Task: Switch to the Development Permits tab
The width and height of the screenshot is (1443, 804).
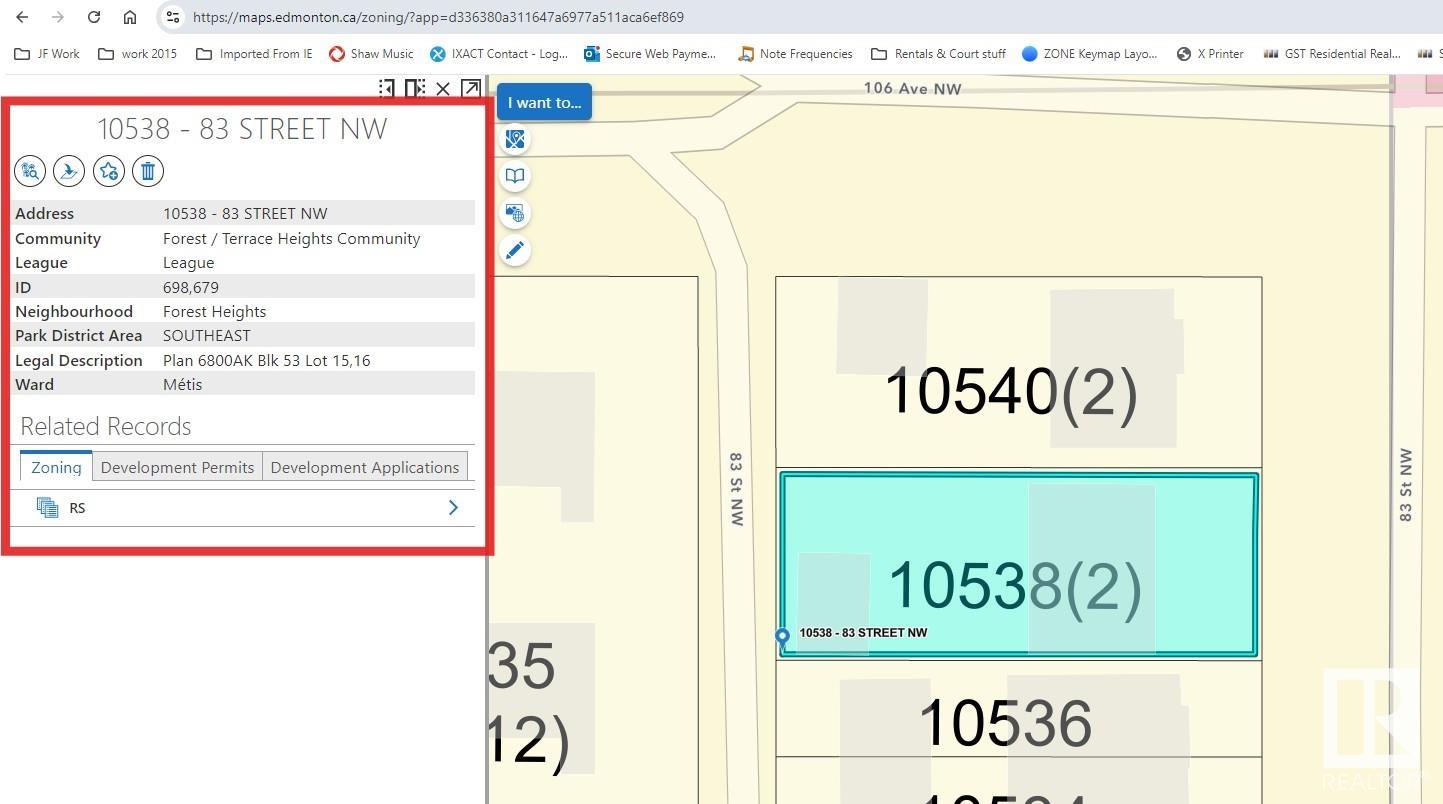Action: [177, 467]
